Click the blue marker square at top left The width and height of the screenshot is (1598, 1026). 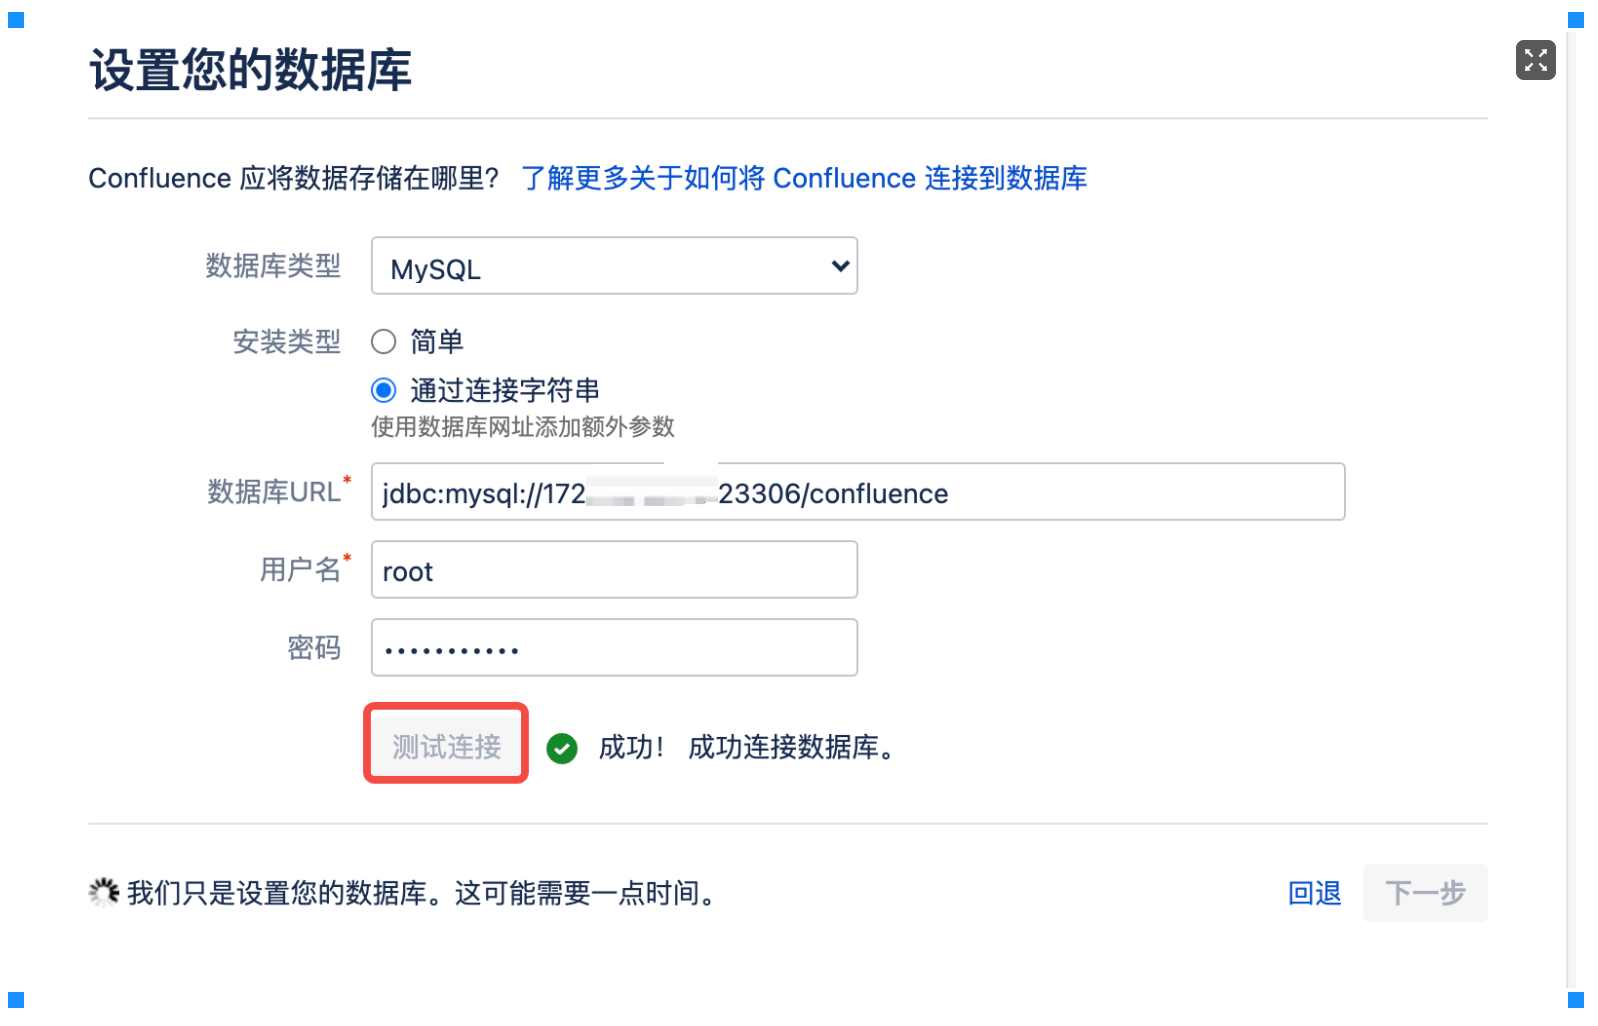pos(15,20)
